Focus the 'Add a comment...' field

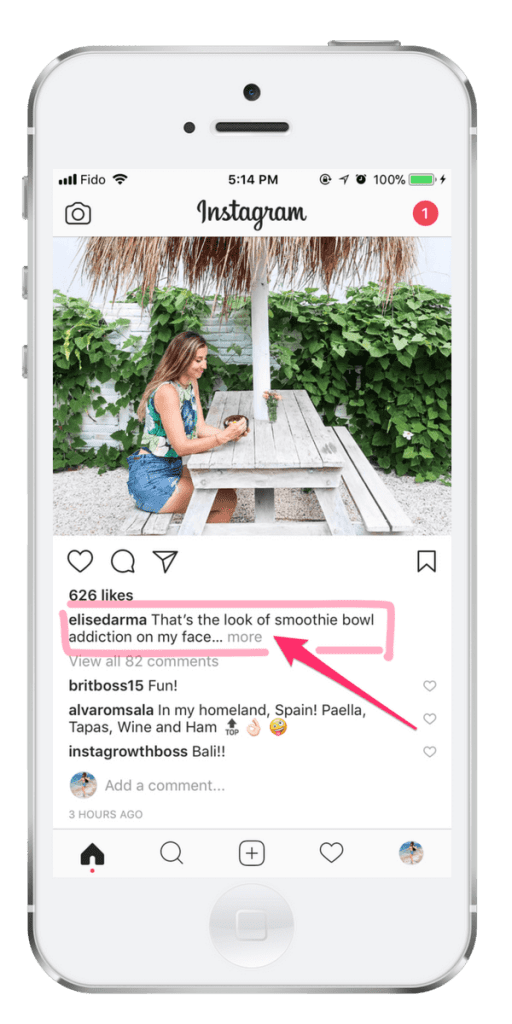click(165, 785)
